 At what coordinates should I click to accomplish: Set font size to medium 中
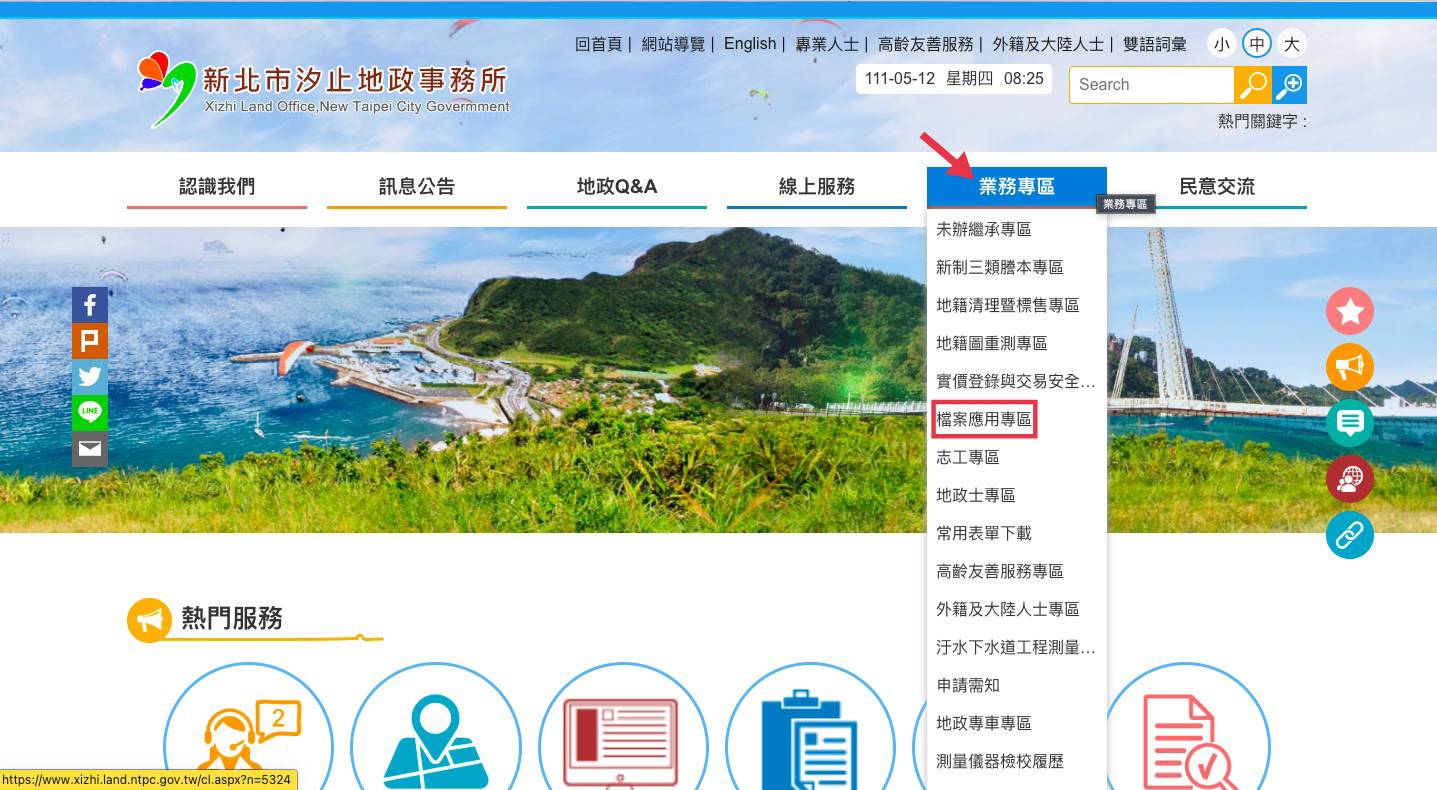pos(1256,44)
